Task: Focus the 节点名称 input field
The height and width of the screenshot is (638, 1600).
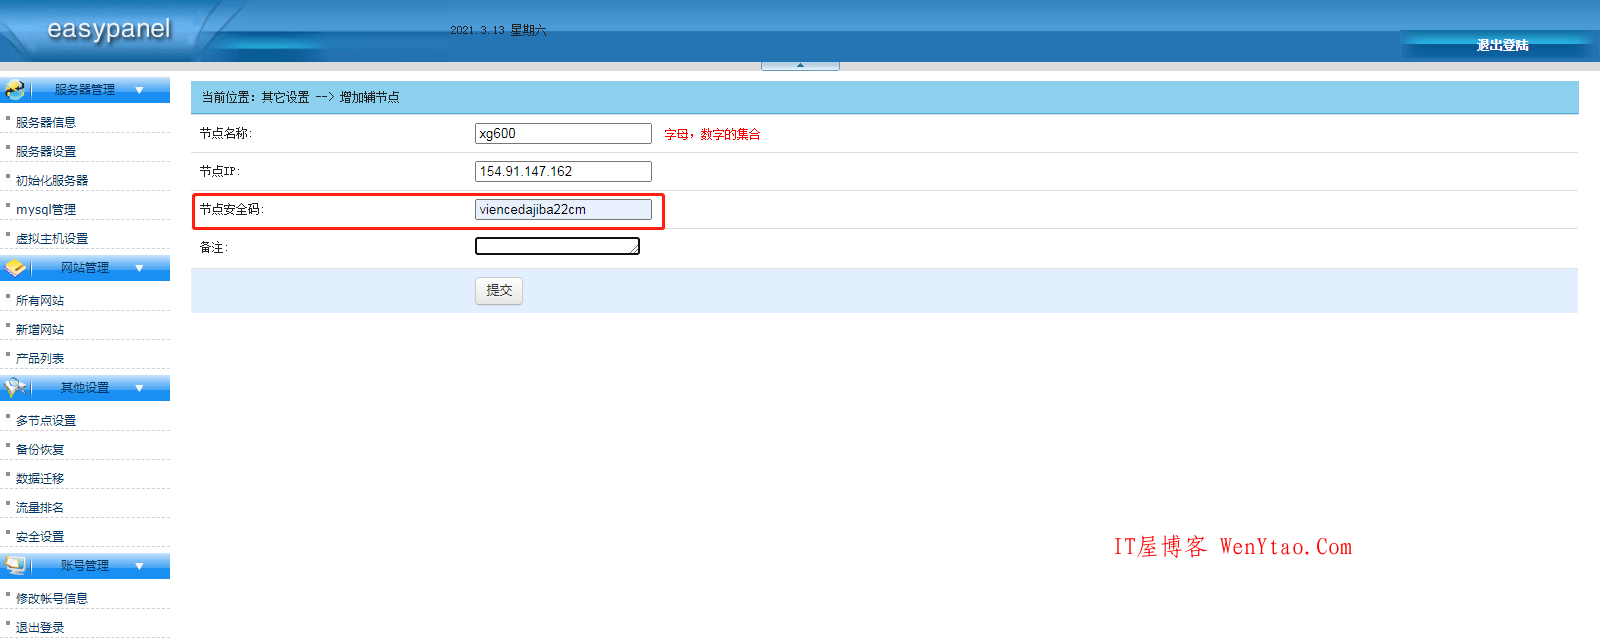Action: tap(563, 133)
